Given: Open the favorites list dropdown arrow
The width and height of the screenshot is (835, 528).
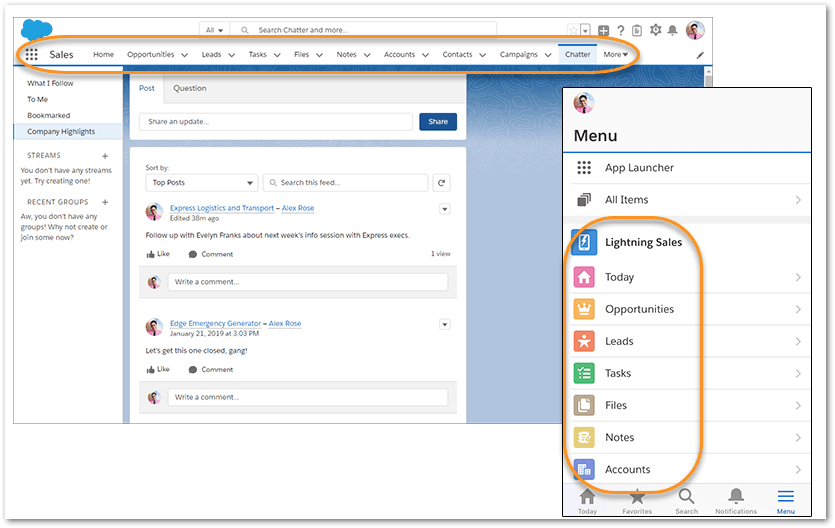Looking at the screenshot, I should [x=585, y=30].
